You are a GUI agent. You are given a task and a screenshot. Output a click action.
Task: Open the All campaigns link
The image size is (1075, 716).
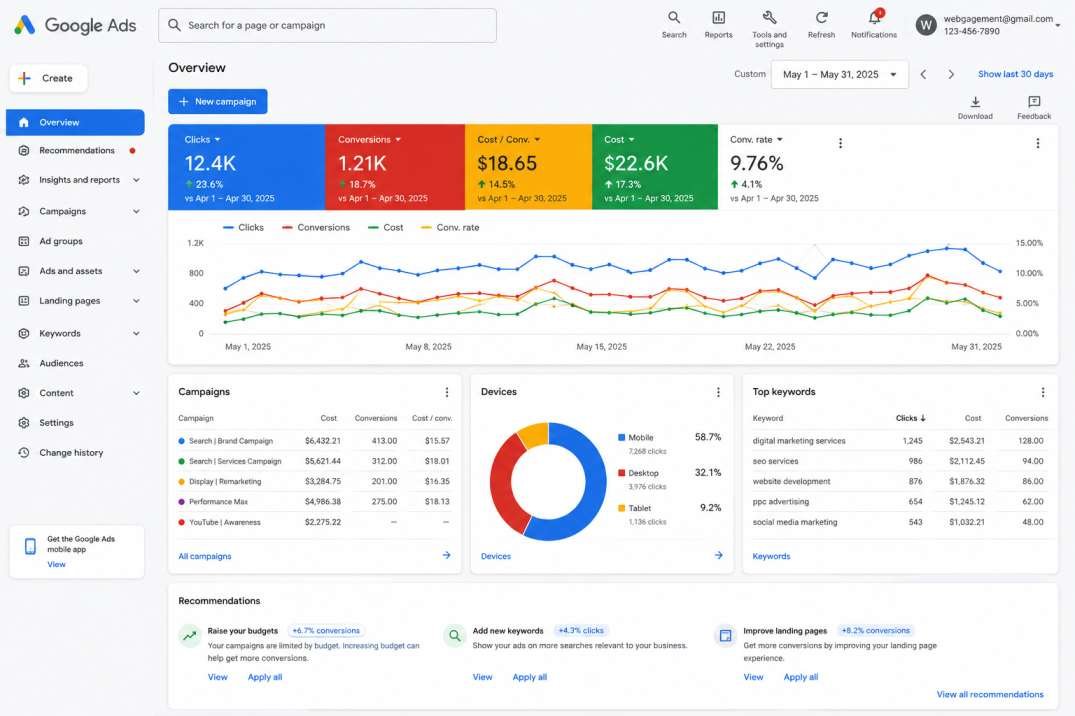pos(204,556)
